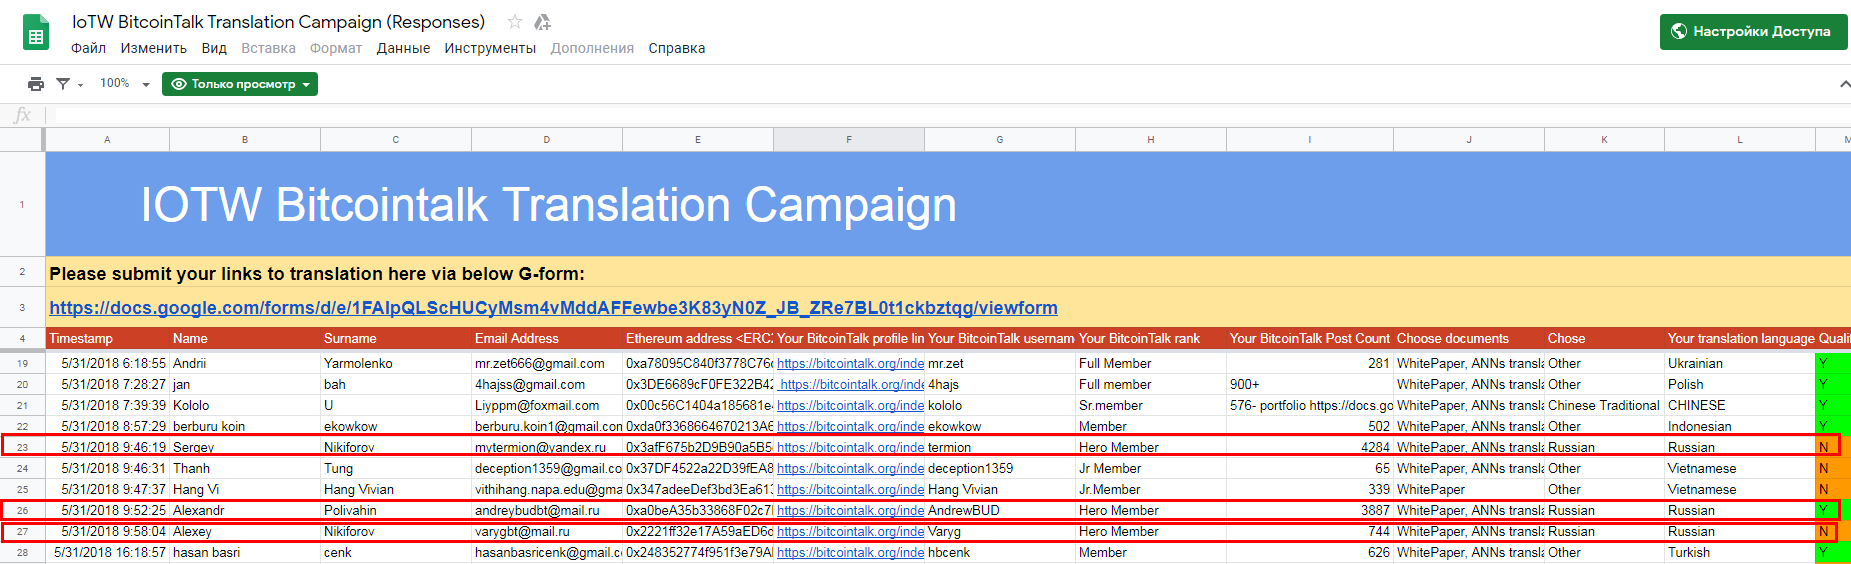The width and height of the screenshot is (1851, 564).
Task: Open the Google Sheets home icon
Action: coord(36,32)
